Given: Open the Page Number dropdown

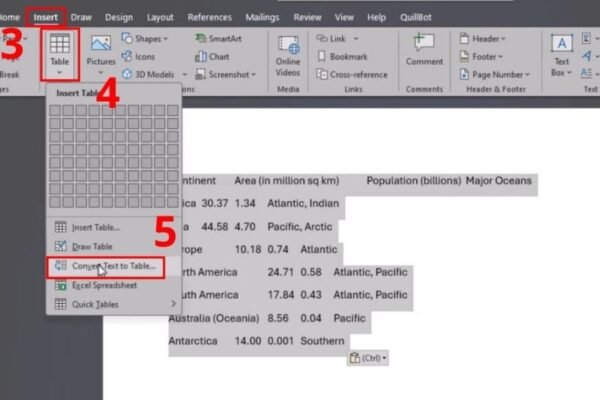Looking at the screenshot, I should point(498,74).
